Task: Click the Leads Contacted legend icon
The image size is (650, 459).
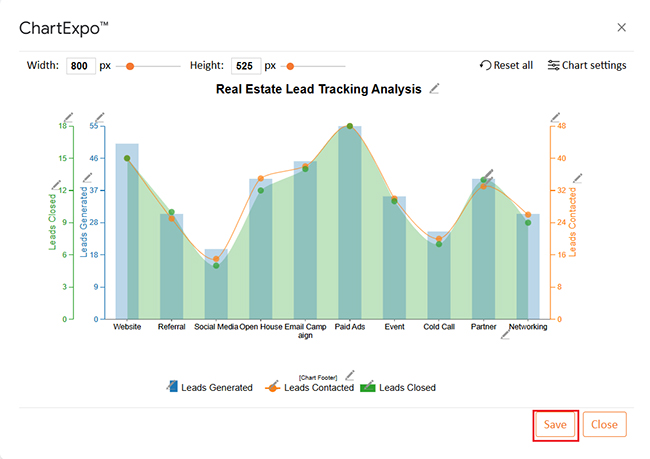Action: 271,387
